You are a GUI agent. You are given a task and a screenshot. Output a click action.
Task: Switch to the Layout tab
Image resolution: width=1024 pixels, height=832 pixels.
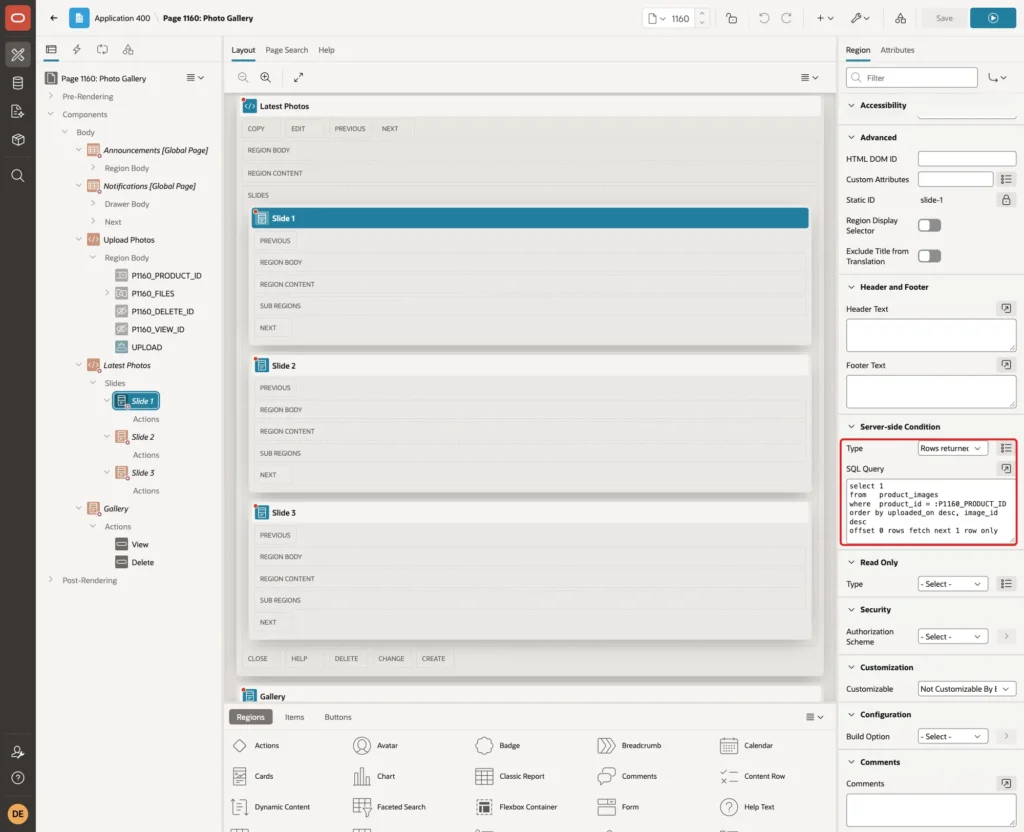(x=243, y=50)
